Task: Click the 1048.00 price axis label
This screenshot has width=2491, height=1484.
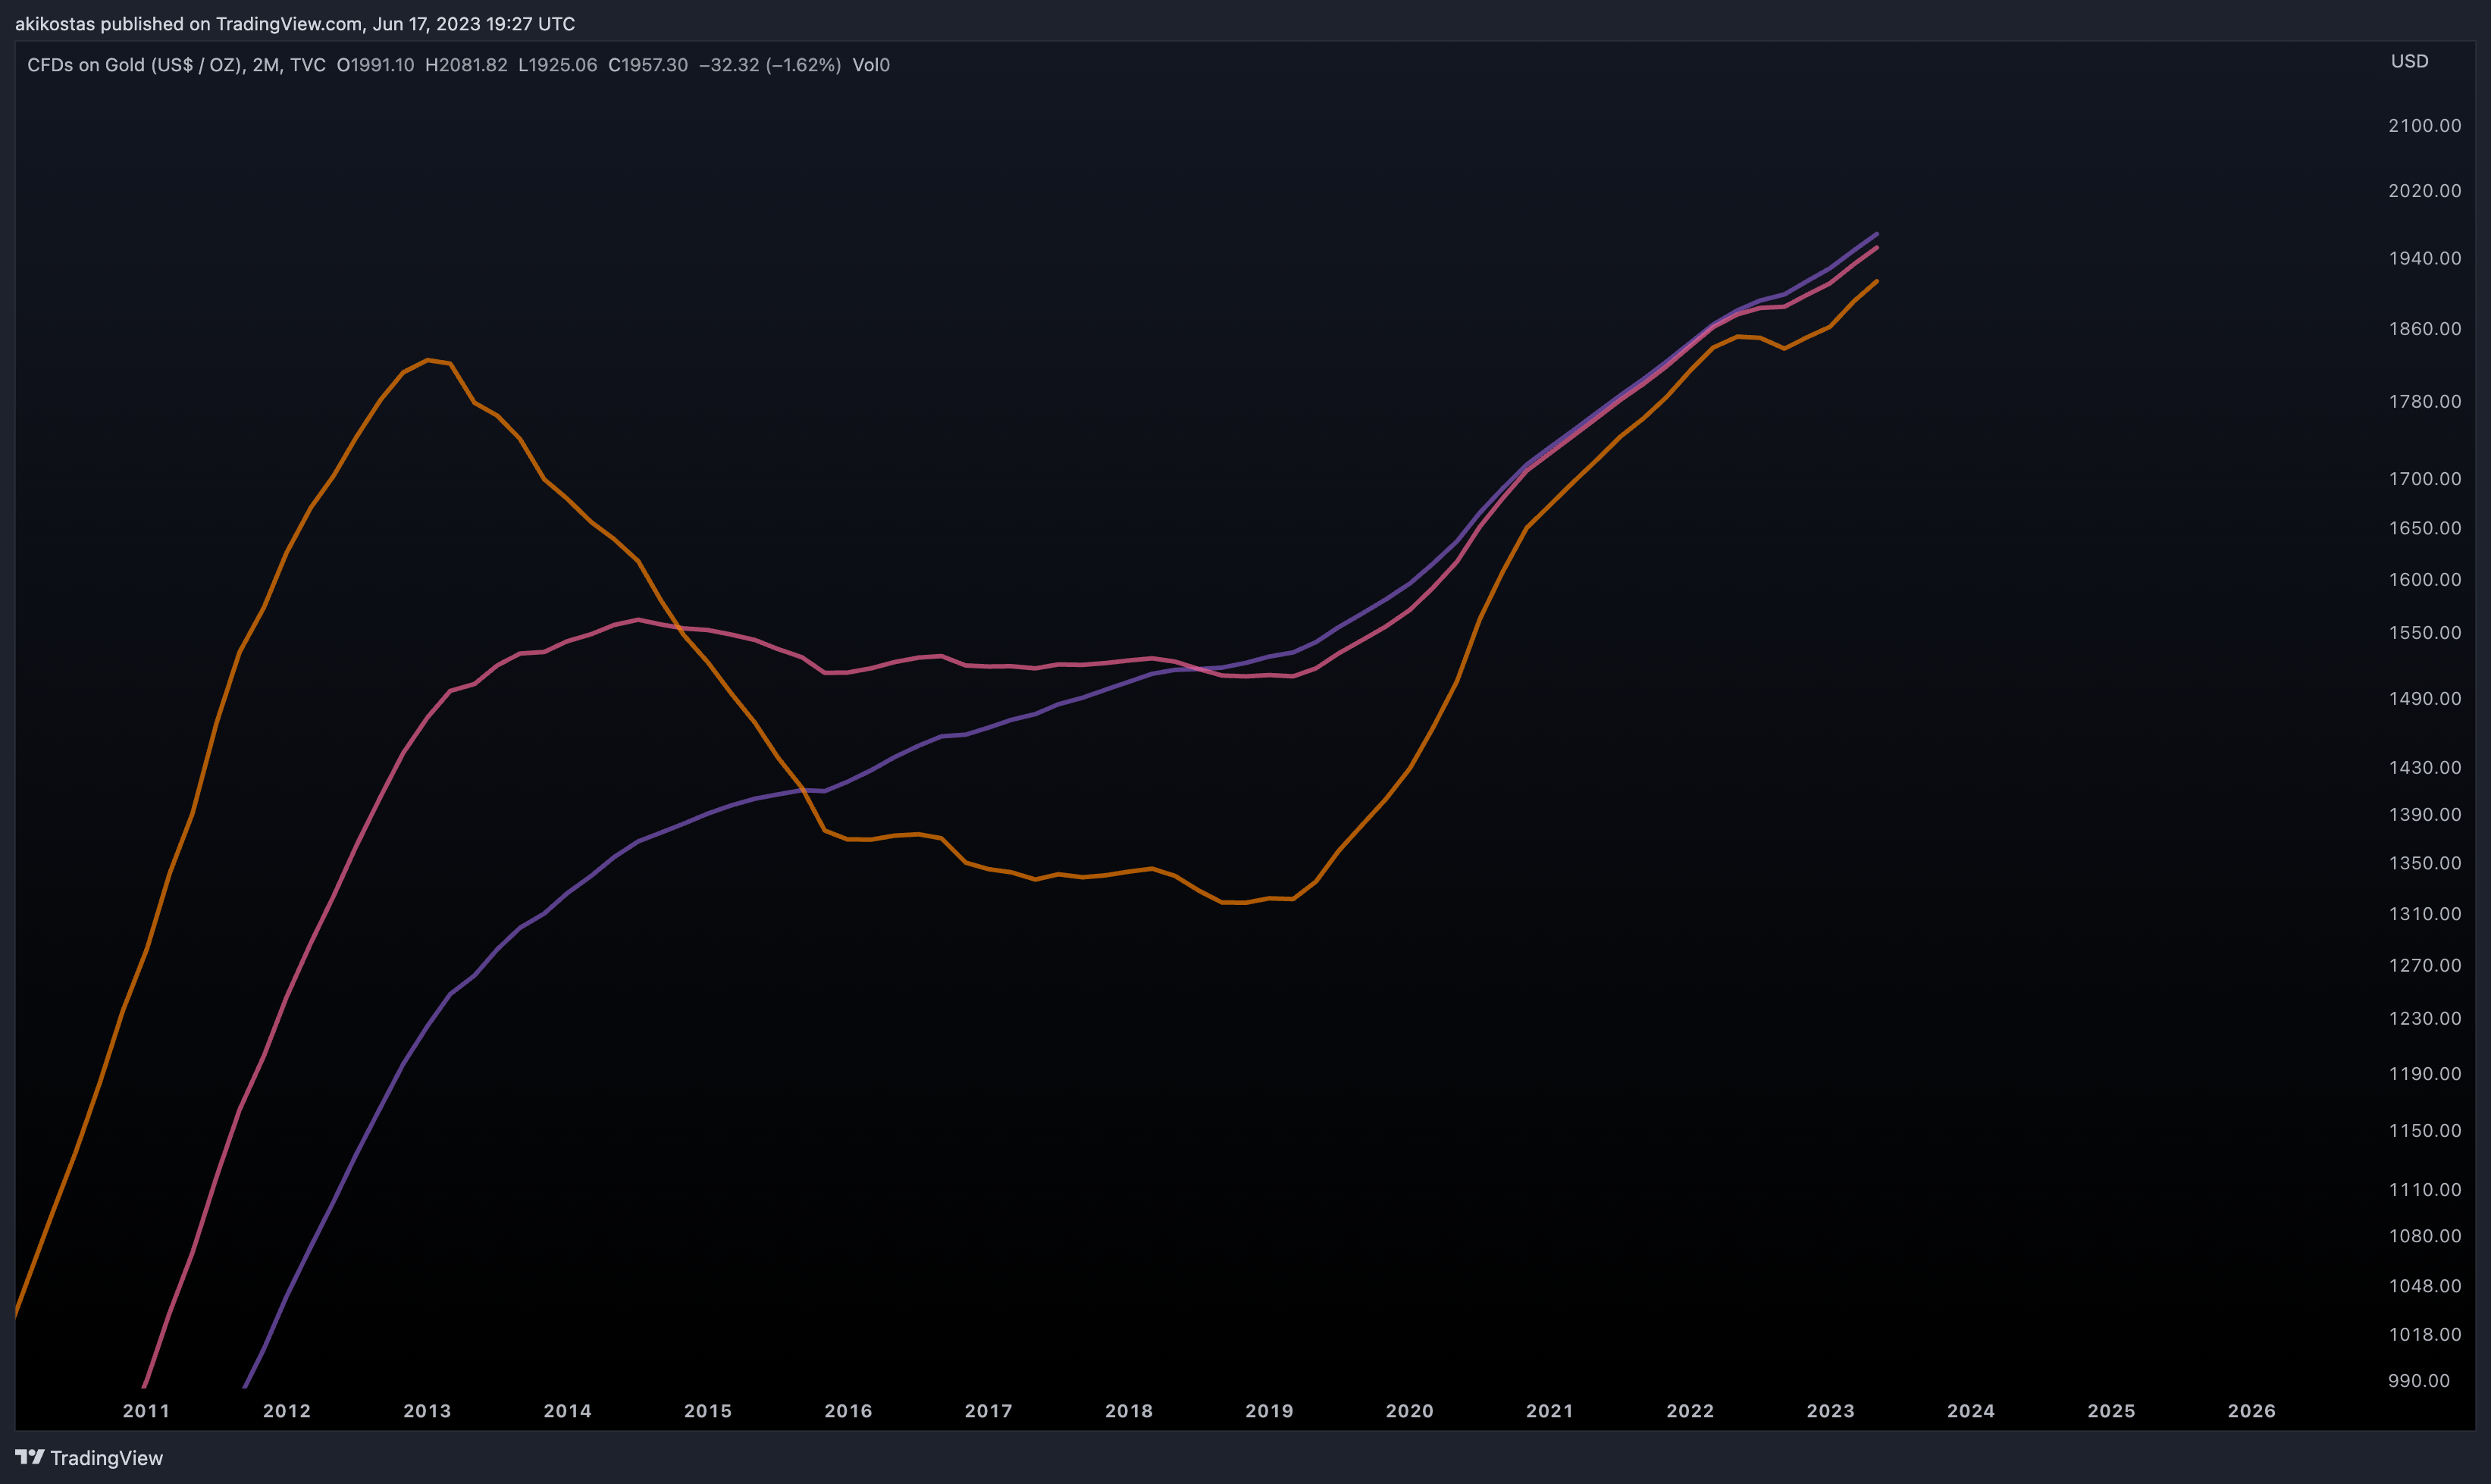Action: click(2425, 1285)
